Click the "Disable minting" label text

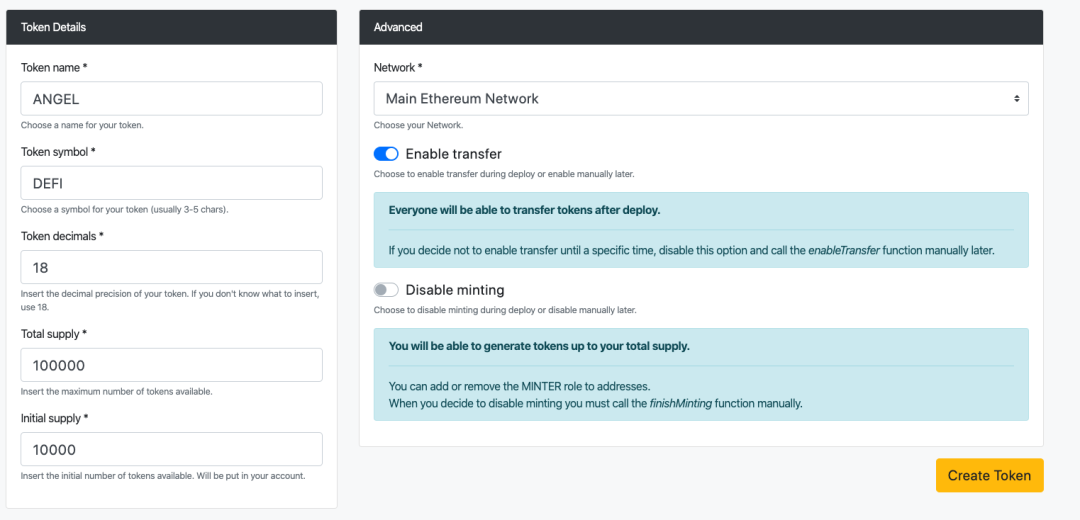coord(454,290)
